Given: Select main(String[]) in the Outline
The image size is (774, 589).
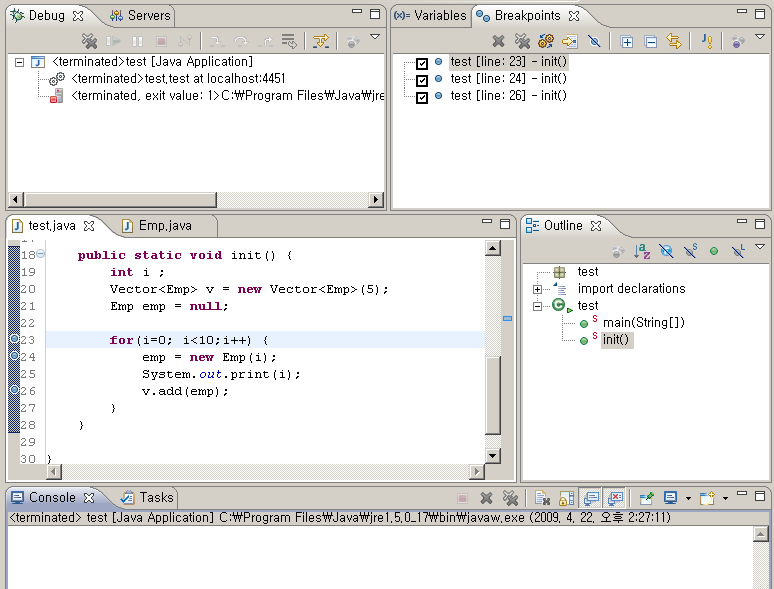Looking at the screenshot, I should [643, 323].
